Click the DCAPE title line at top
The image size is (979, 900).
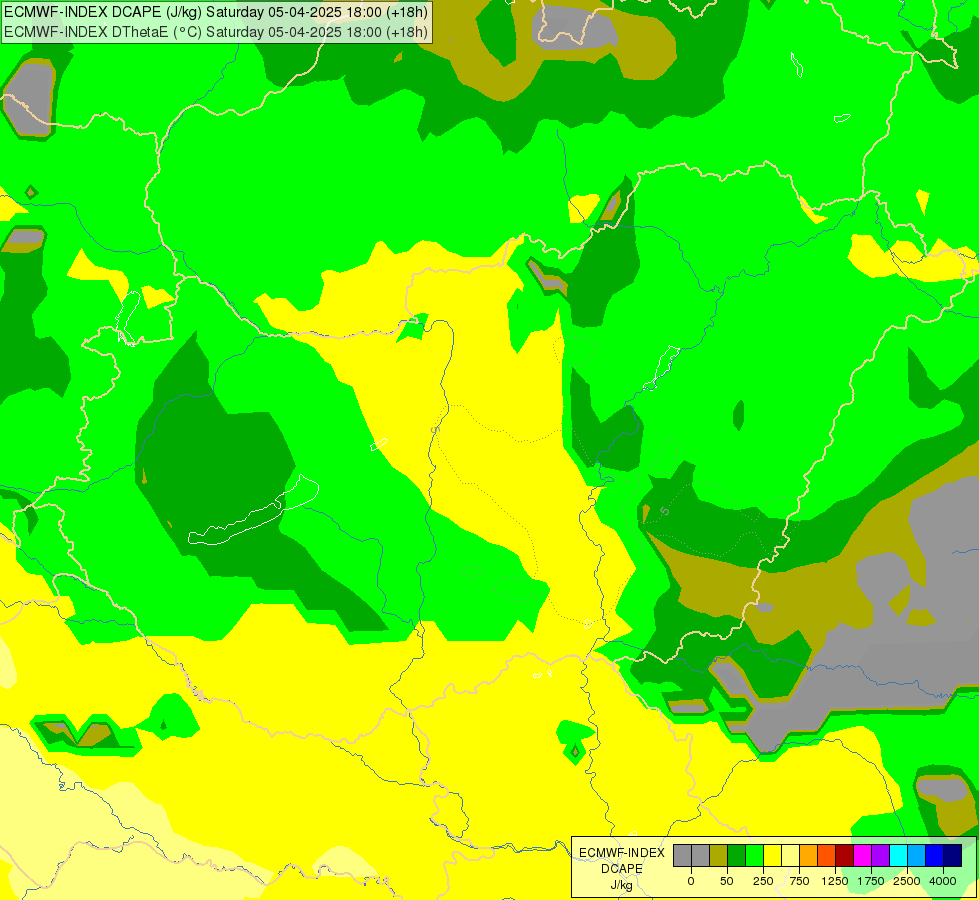click(x=216, y=12)
